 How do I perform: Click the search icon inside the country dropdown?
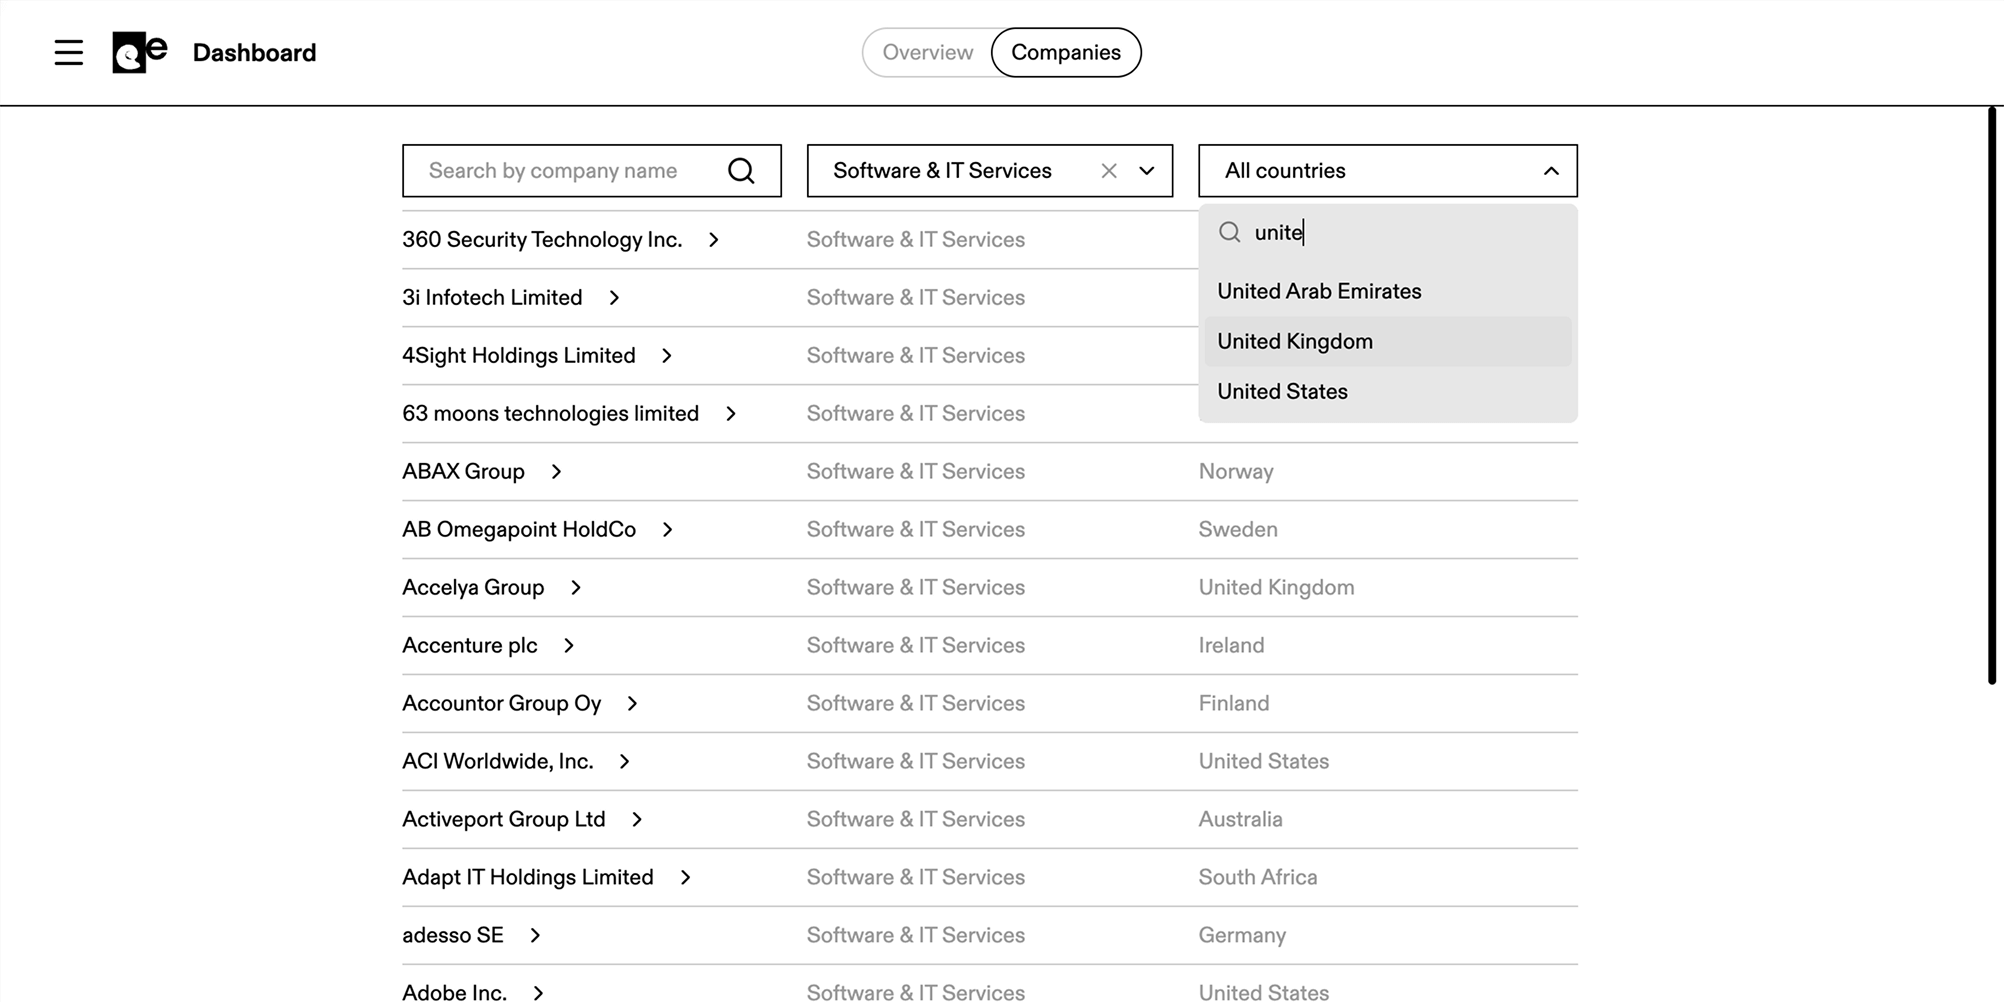pyautogui.click(x=1229, y=232)
